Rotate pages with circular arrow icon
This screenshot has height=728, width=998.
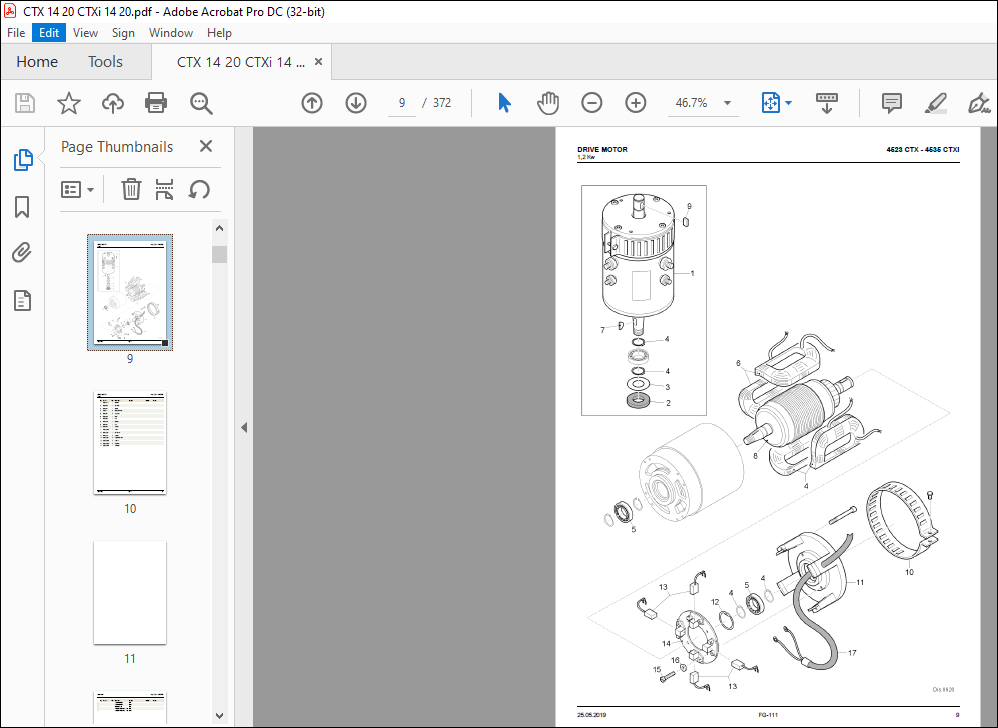tap(199, 190)
